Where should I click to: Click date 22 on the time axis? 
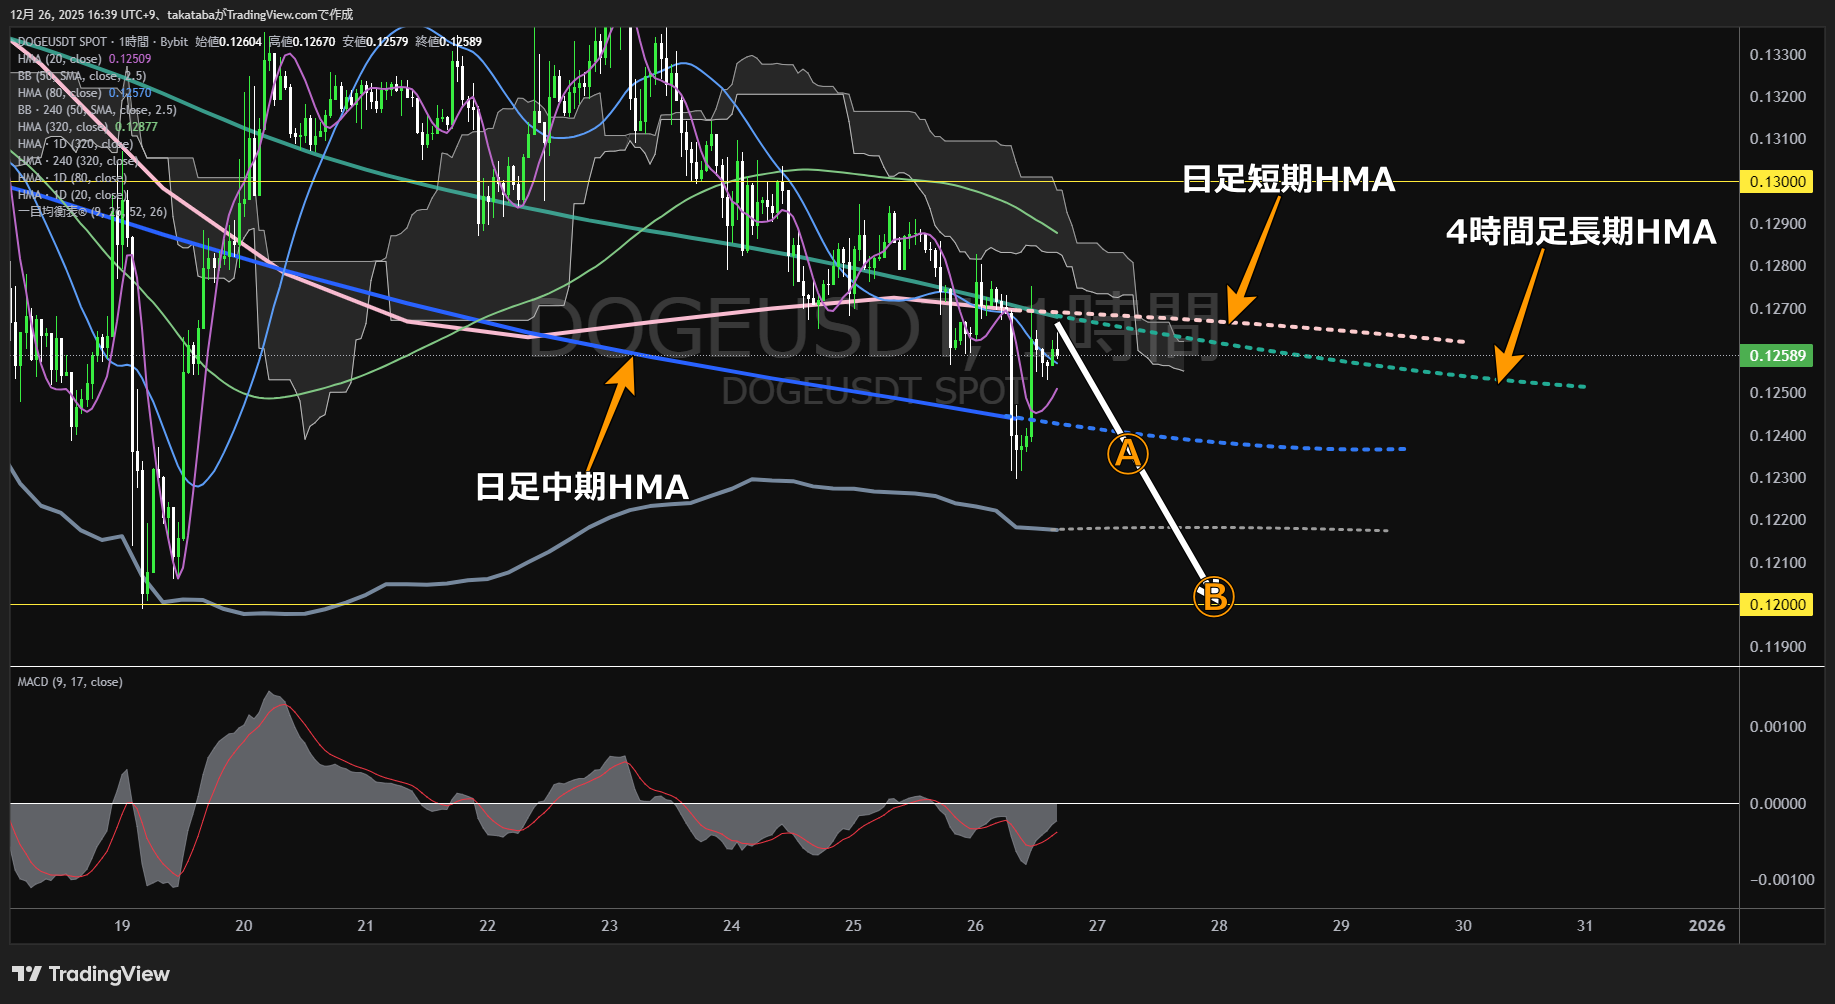(x=488, y=926)
